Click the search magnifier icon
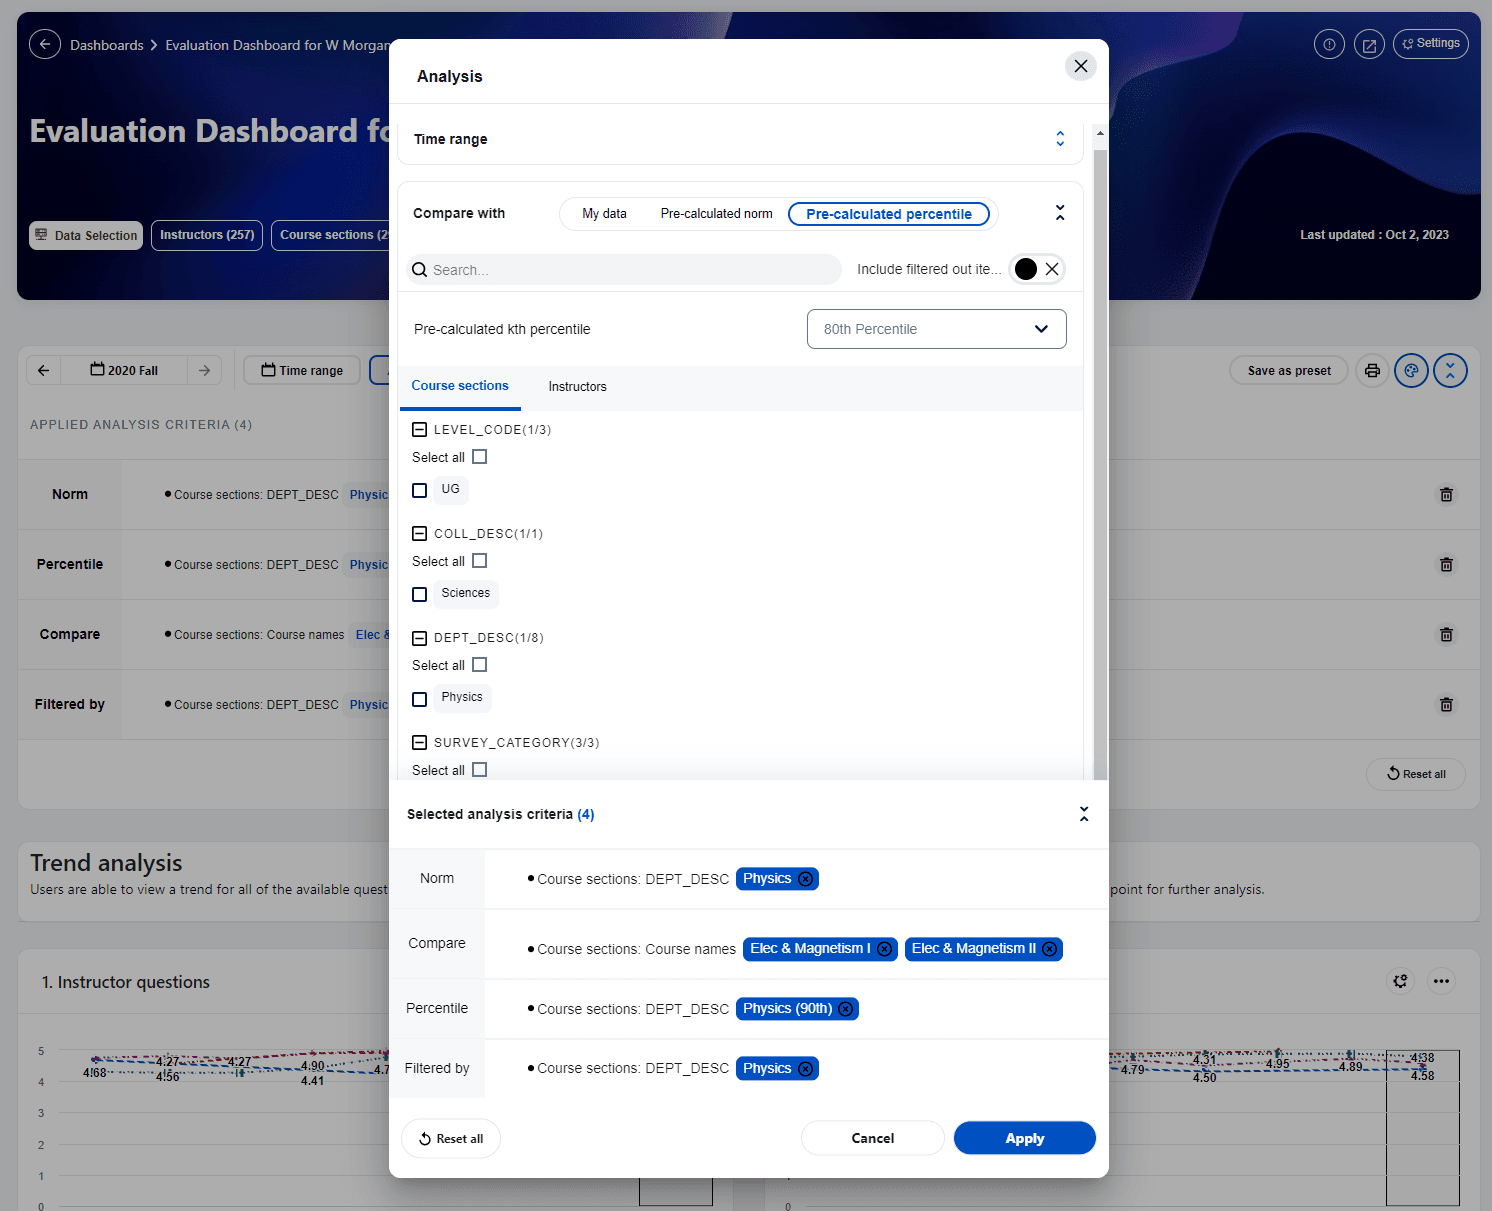Screen dimensions: 1492x1211 coord(420,270)
